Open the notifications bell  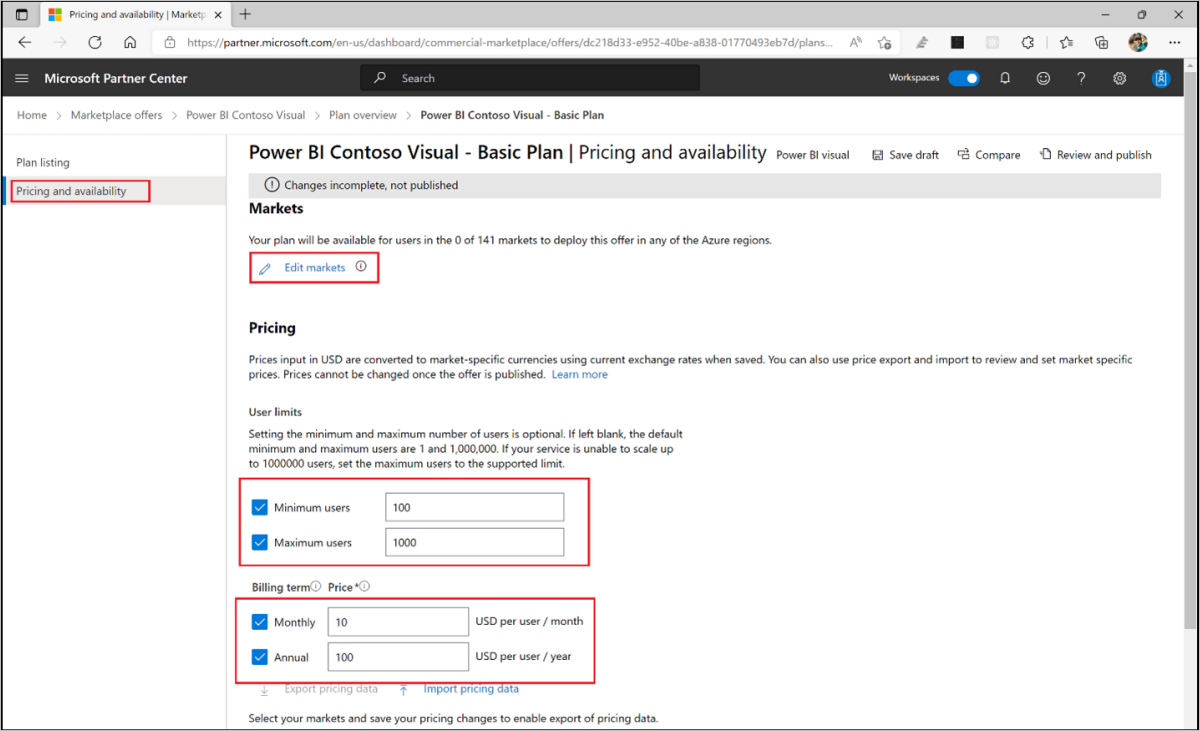click(x=1005, y=78)
